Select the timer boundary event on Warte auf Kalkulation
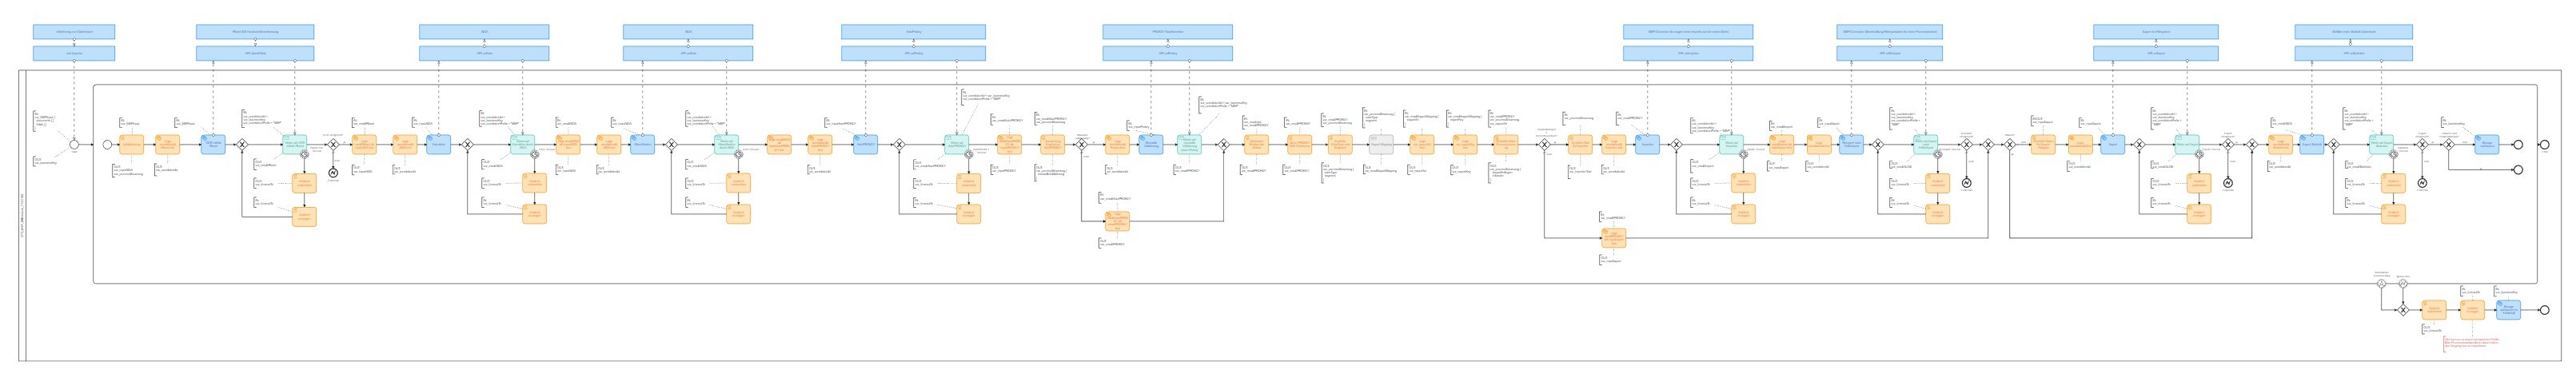Screen dimensions: 2576x386 tap(534, 154)
